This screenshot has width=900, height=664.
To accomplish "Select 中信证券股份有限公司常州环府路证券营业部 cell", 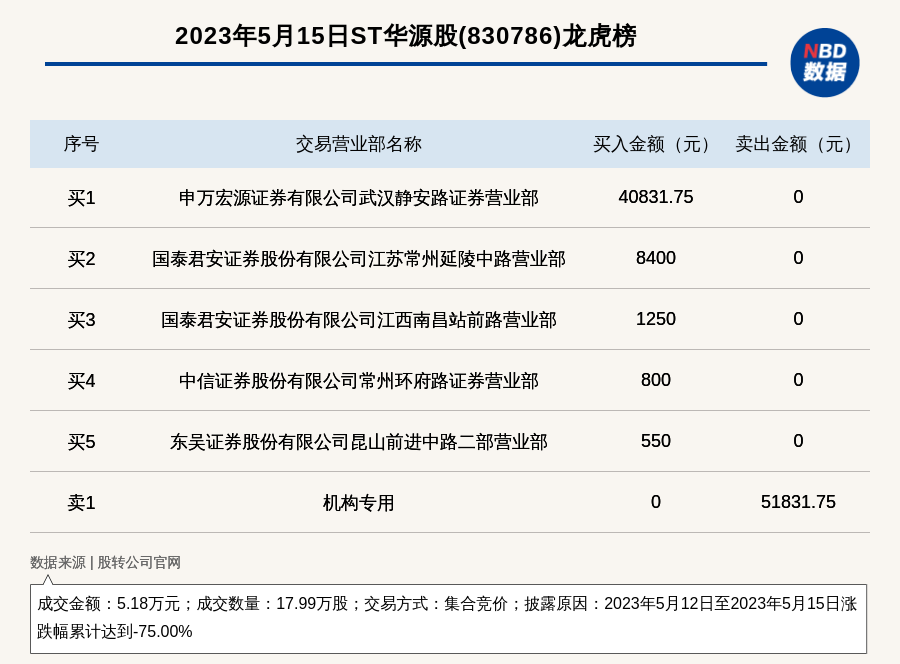I will 359,380.
